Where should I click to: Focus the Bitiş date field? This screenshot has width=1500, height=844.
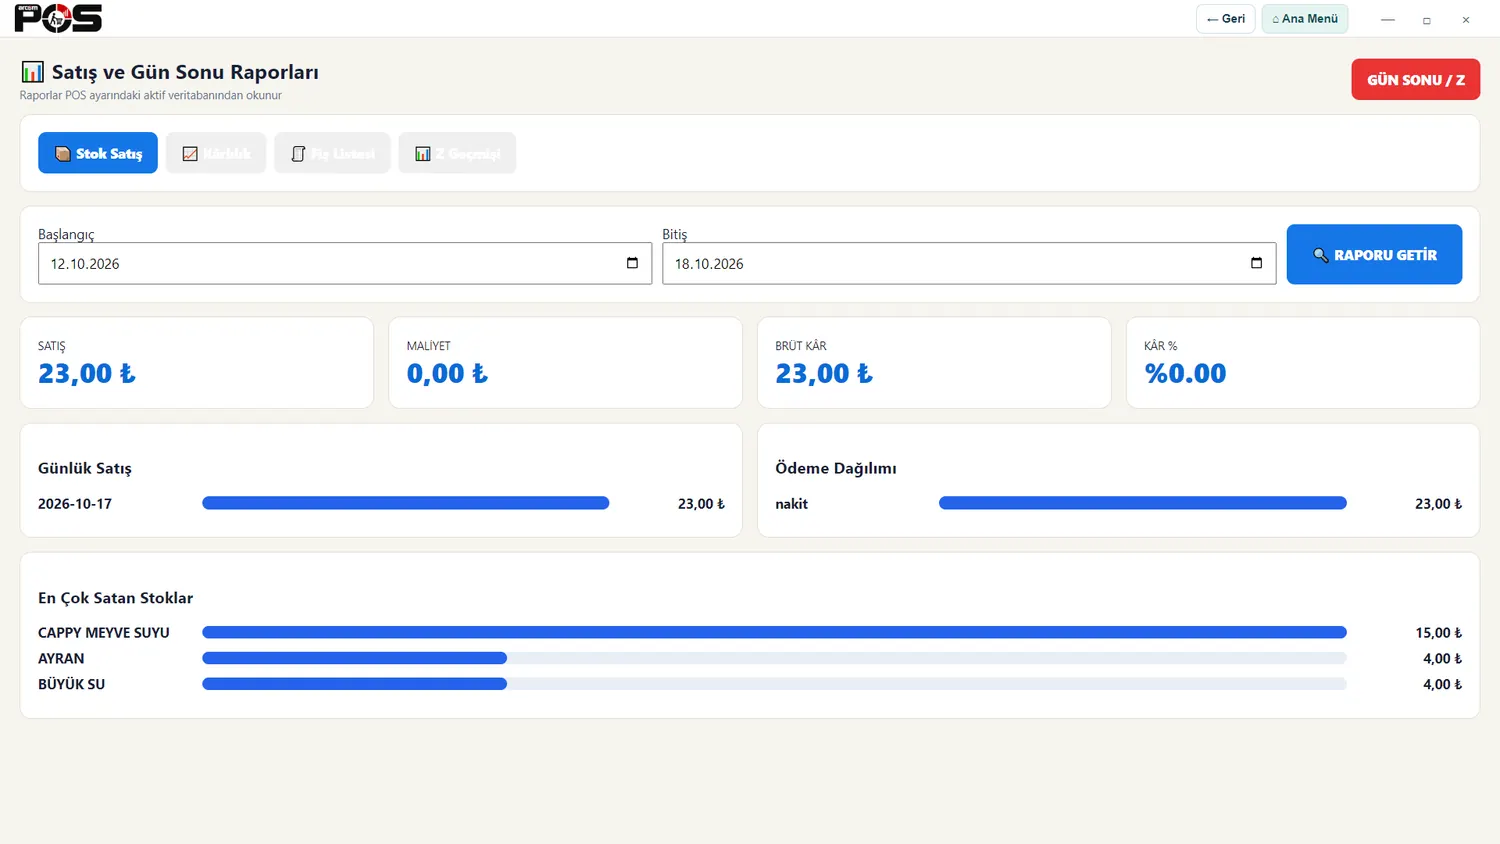(x=969, y=263)
